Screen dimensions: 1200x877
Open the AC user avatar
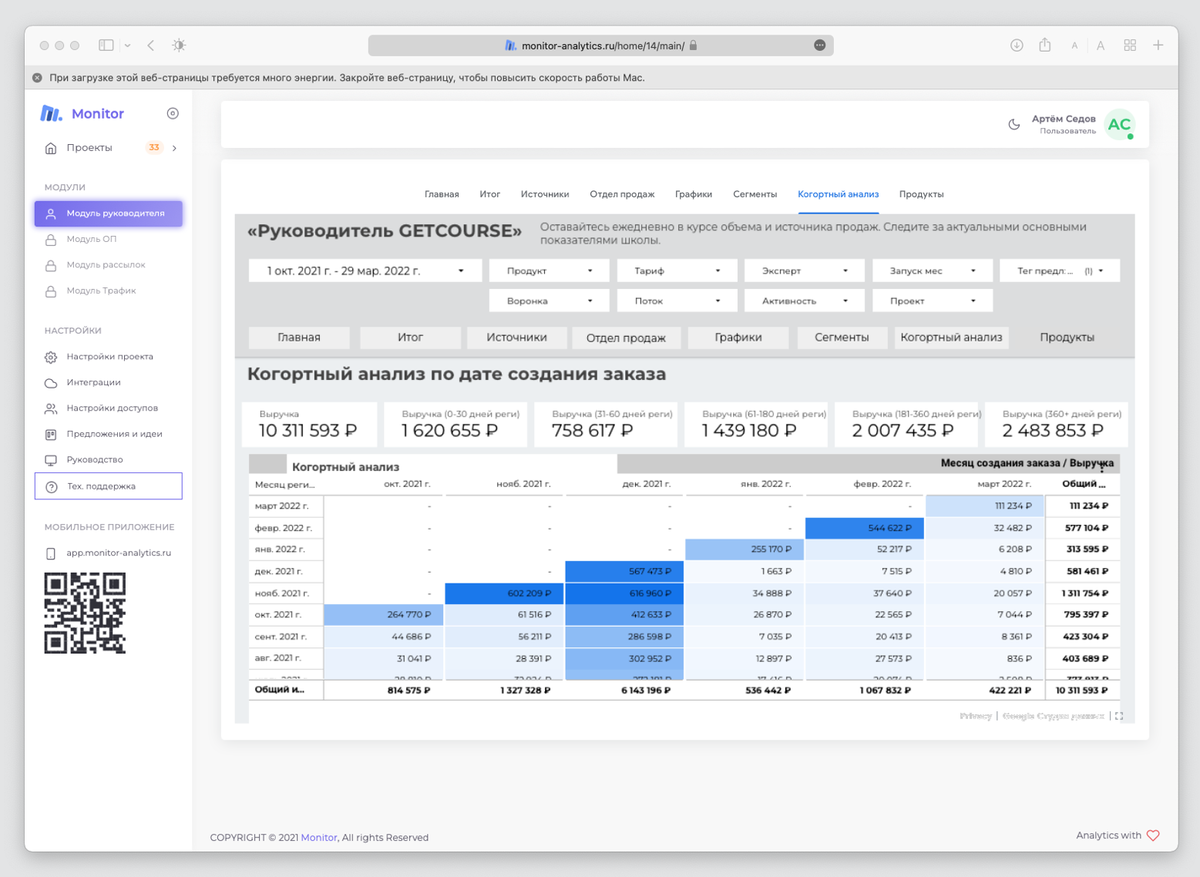click(x=1119, y=125)
